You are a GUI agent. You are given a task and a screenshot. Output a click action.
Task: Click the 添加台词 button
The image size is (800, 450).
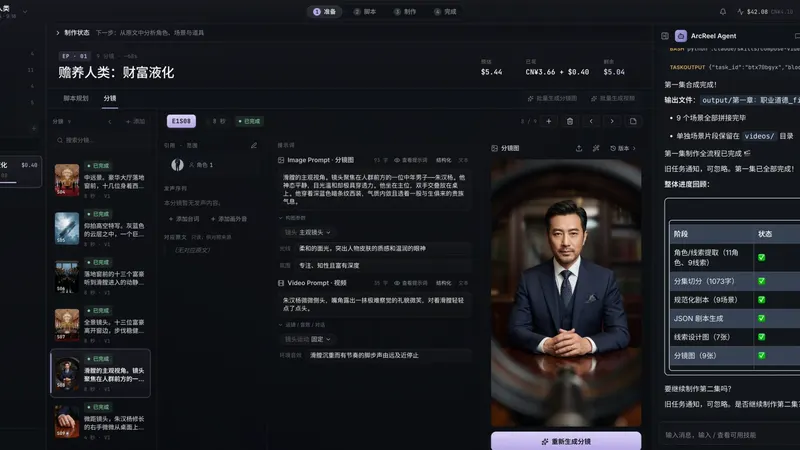(x=184, y=219)
